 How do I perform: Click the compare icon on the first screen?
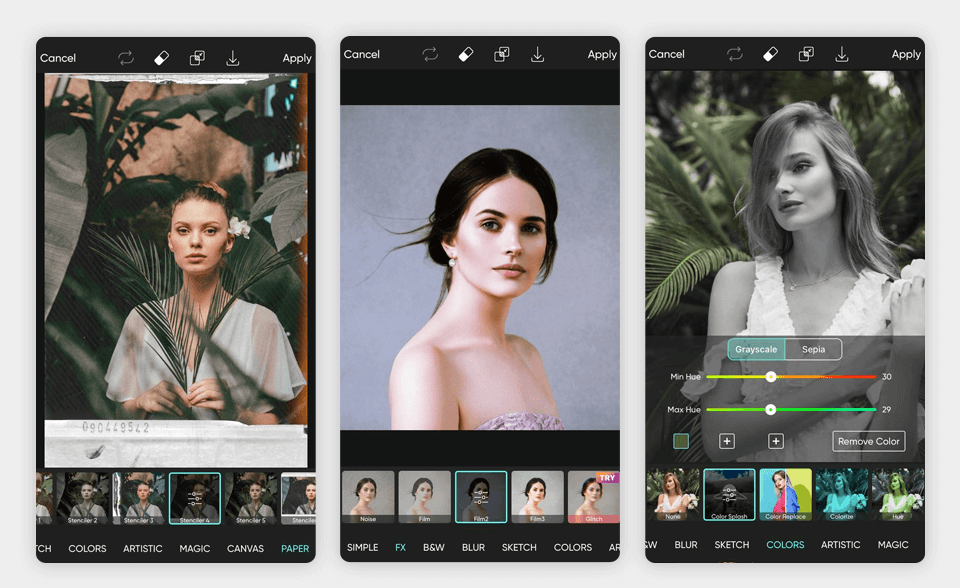click(197, 57)
